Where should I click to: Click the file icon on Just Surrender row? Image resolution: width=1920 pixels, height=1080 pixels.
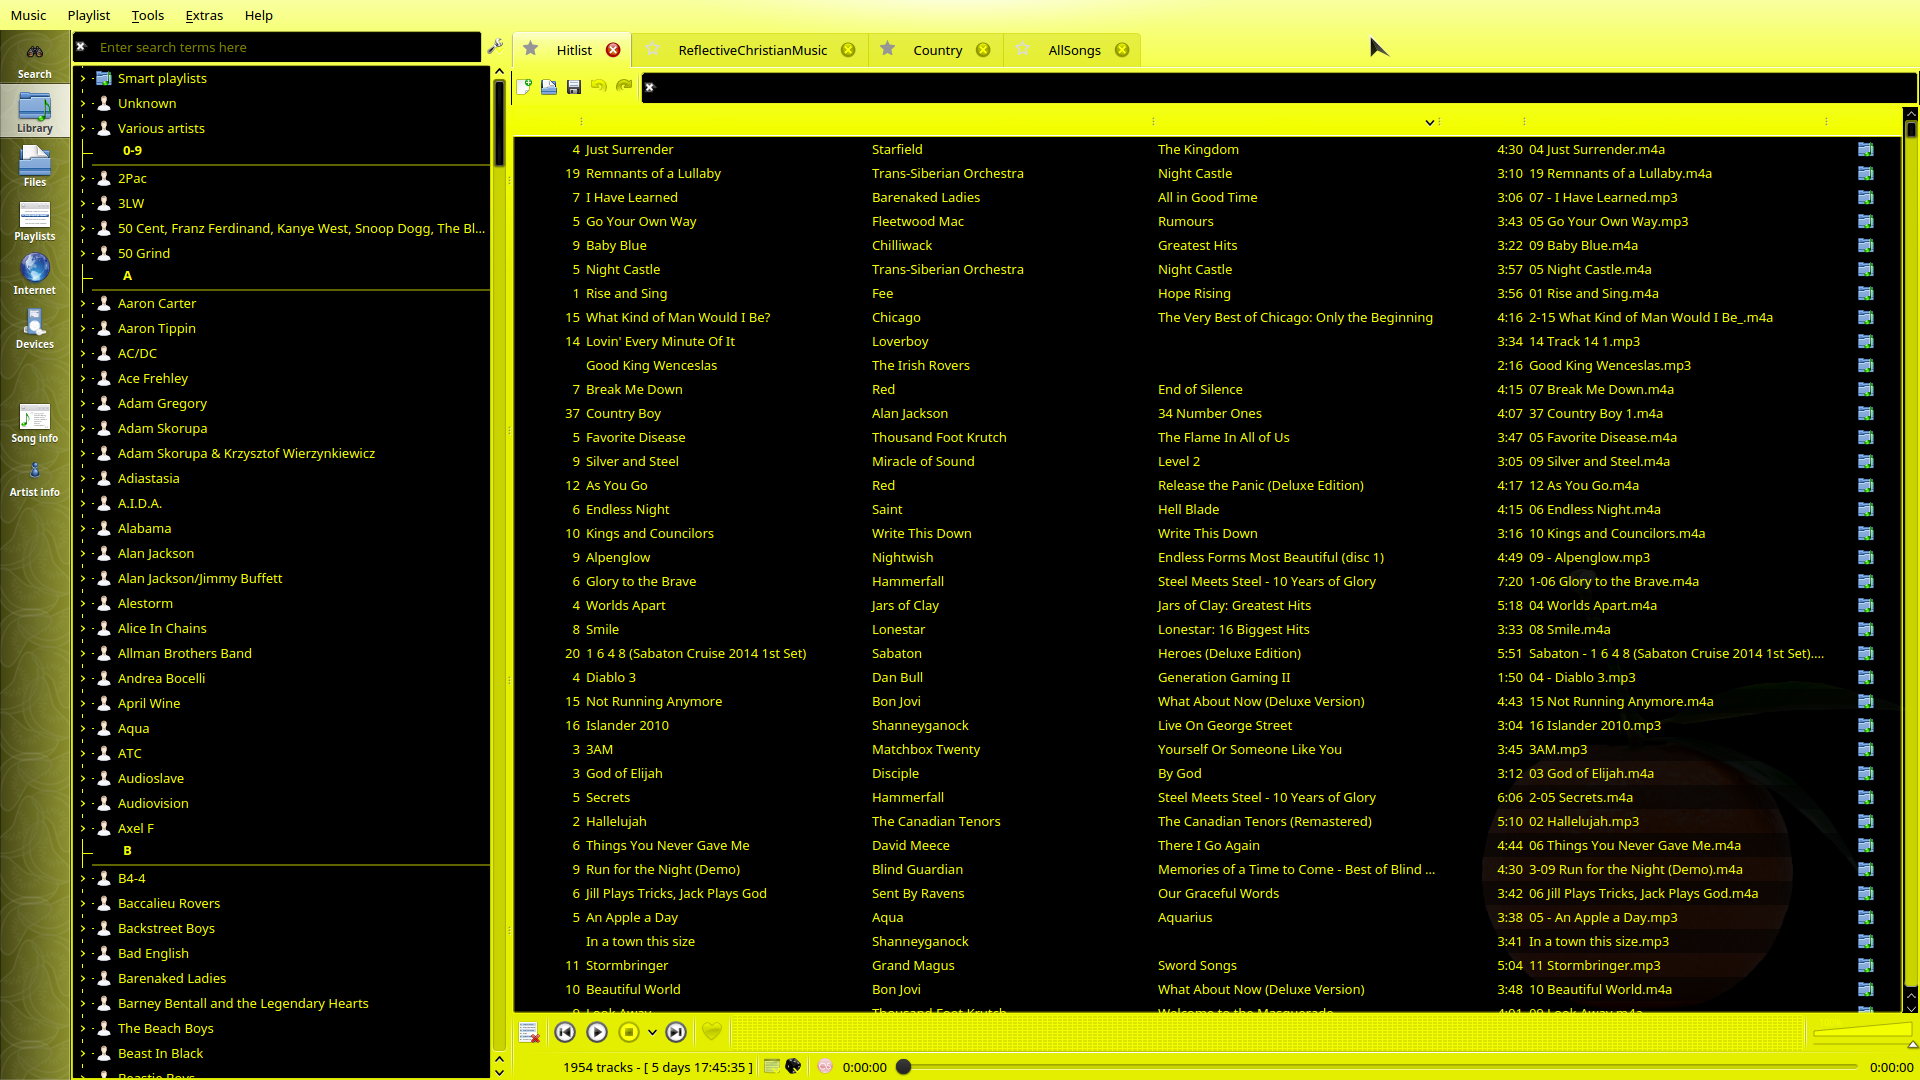pyautogui.click(x=1865, y=149)
